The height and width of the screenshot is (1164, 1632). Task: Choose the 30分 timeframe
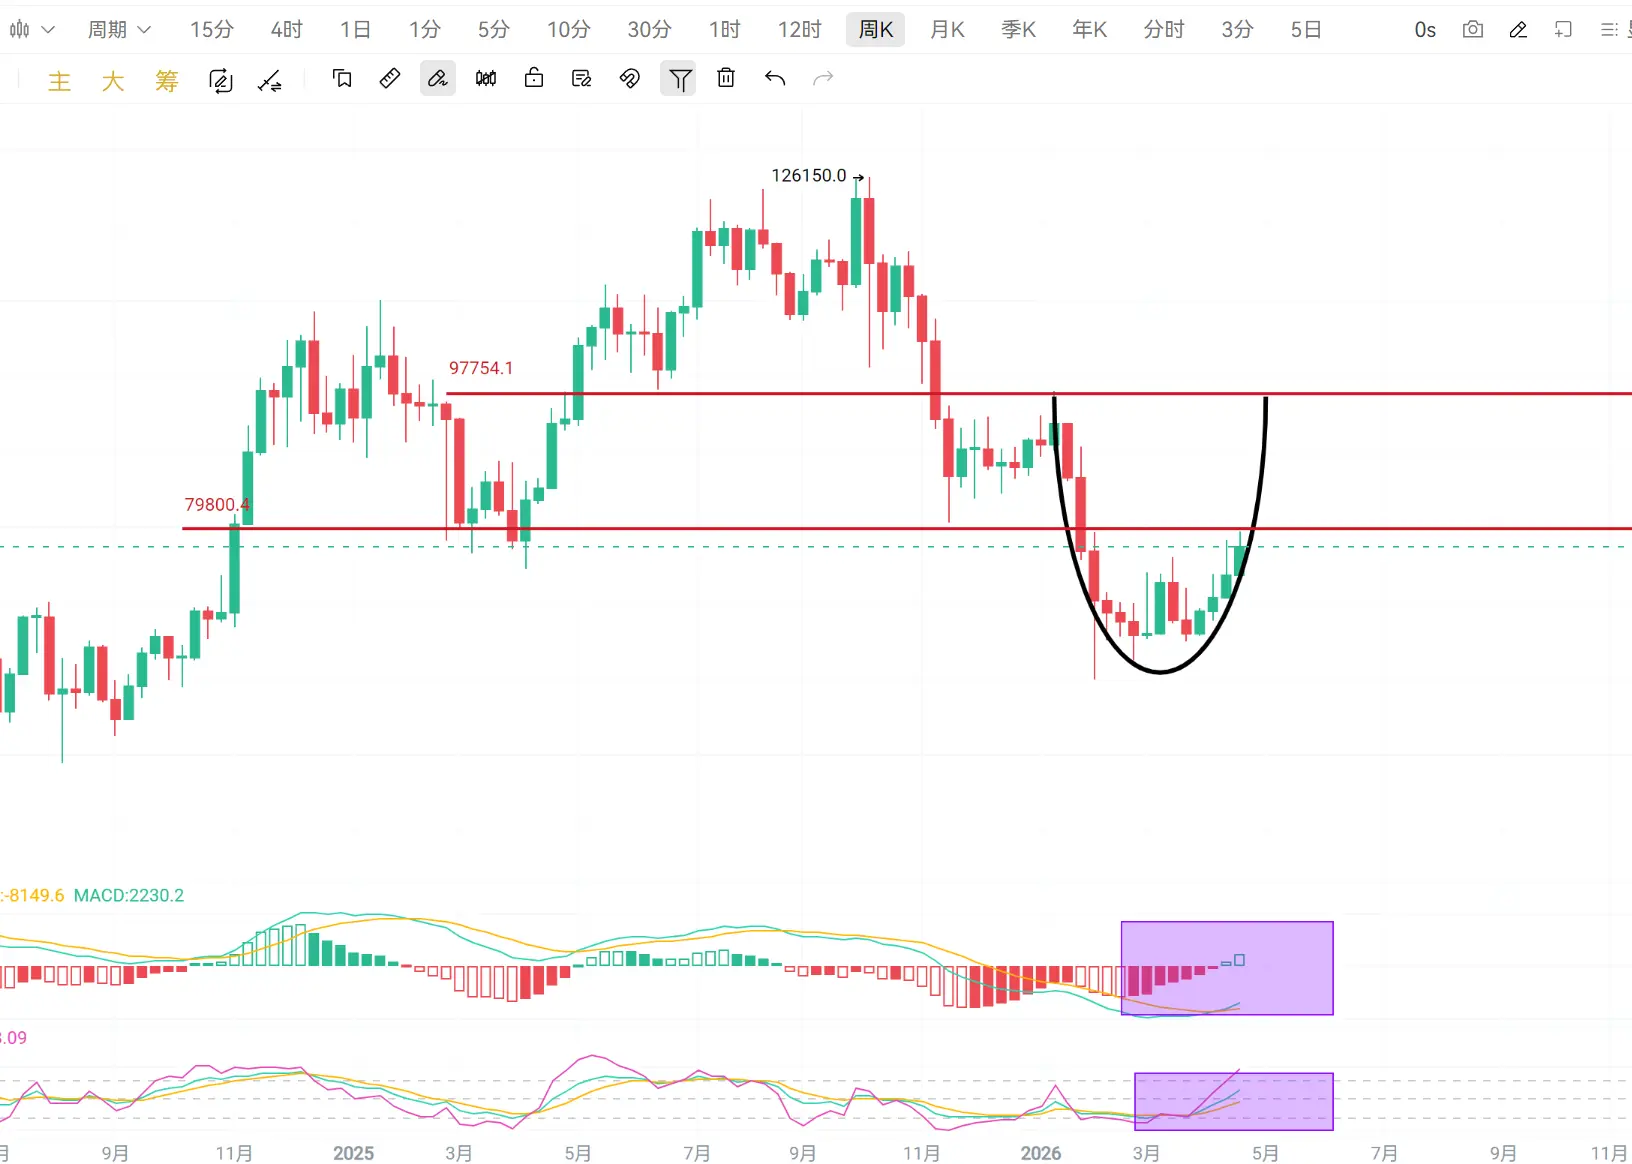point(650,30)
